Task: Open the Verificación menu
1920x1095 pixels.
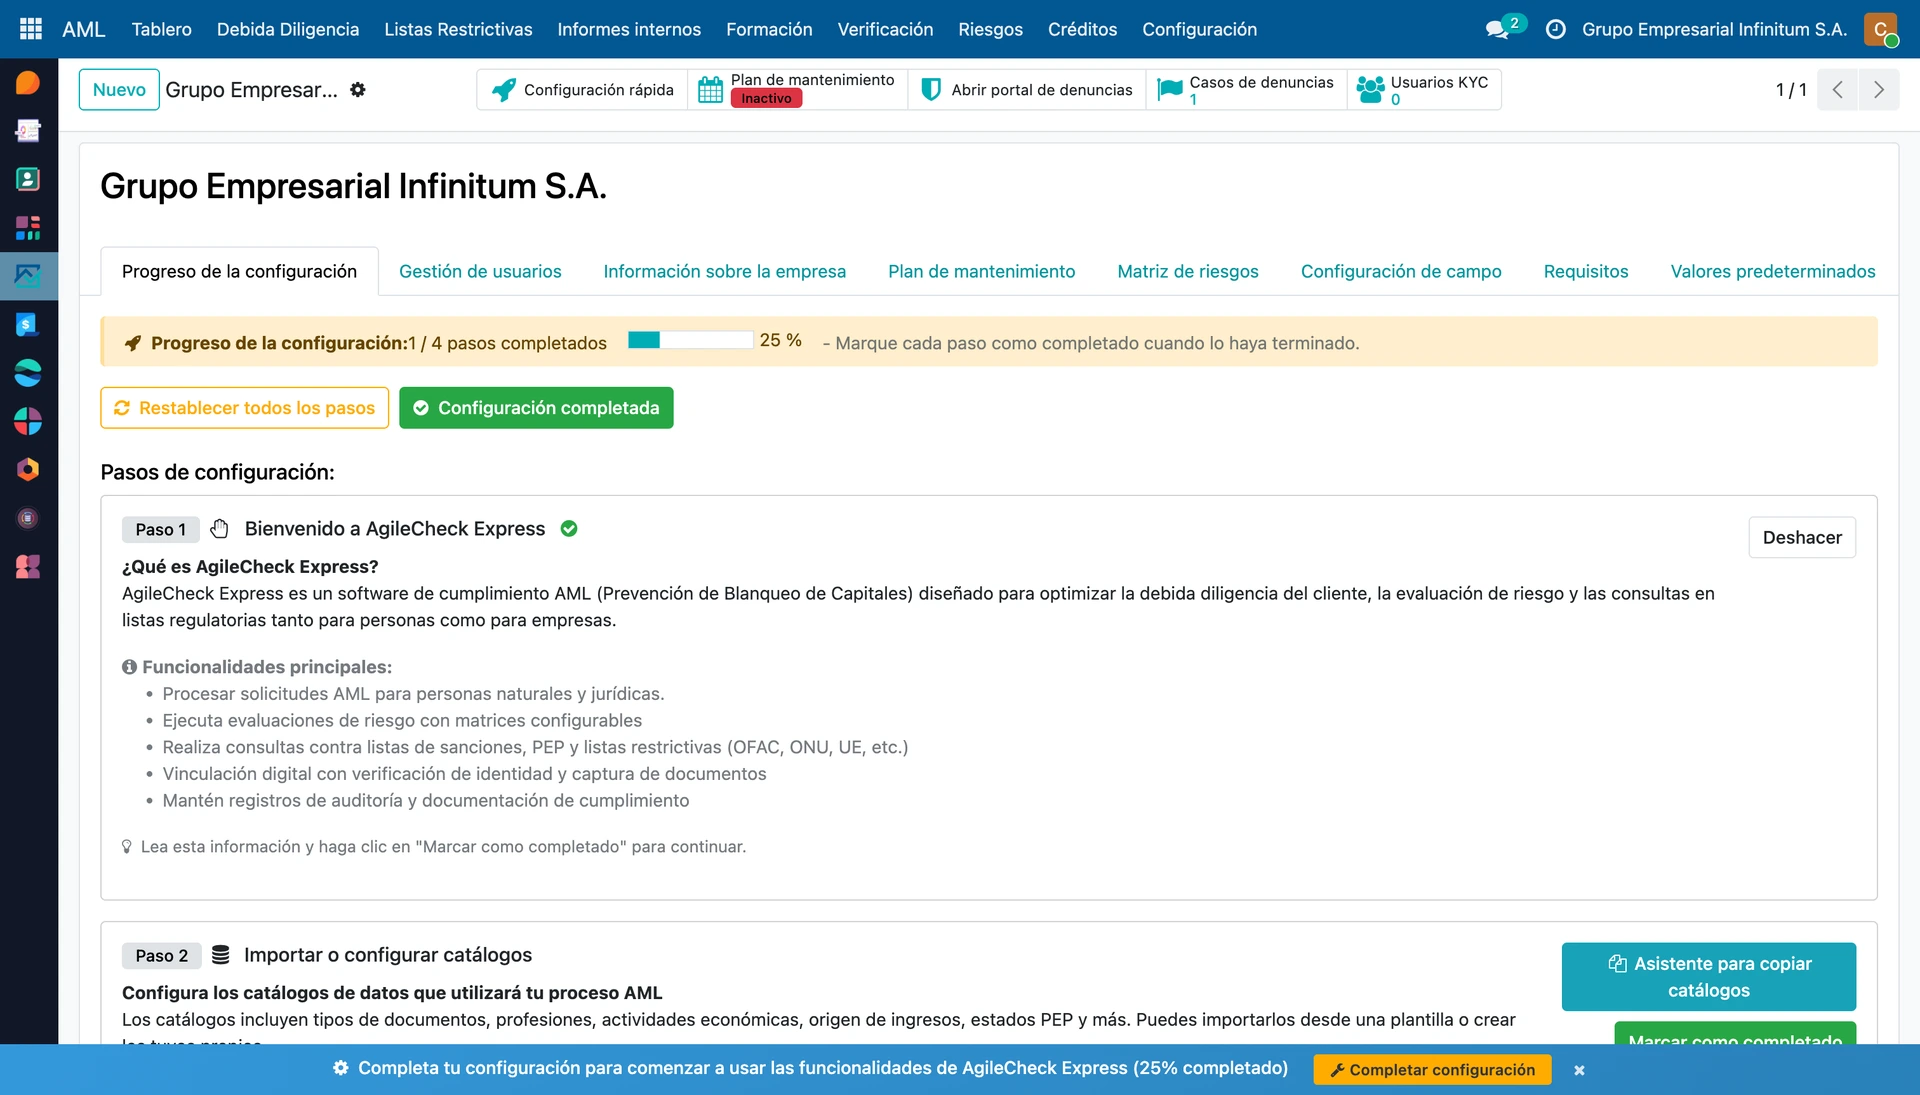Action: 885,29
